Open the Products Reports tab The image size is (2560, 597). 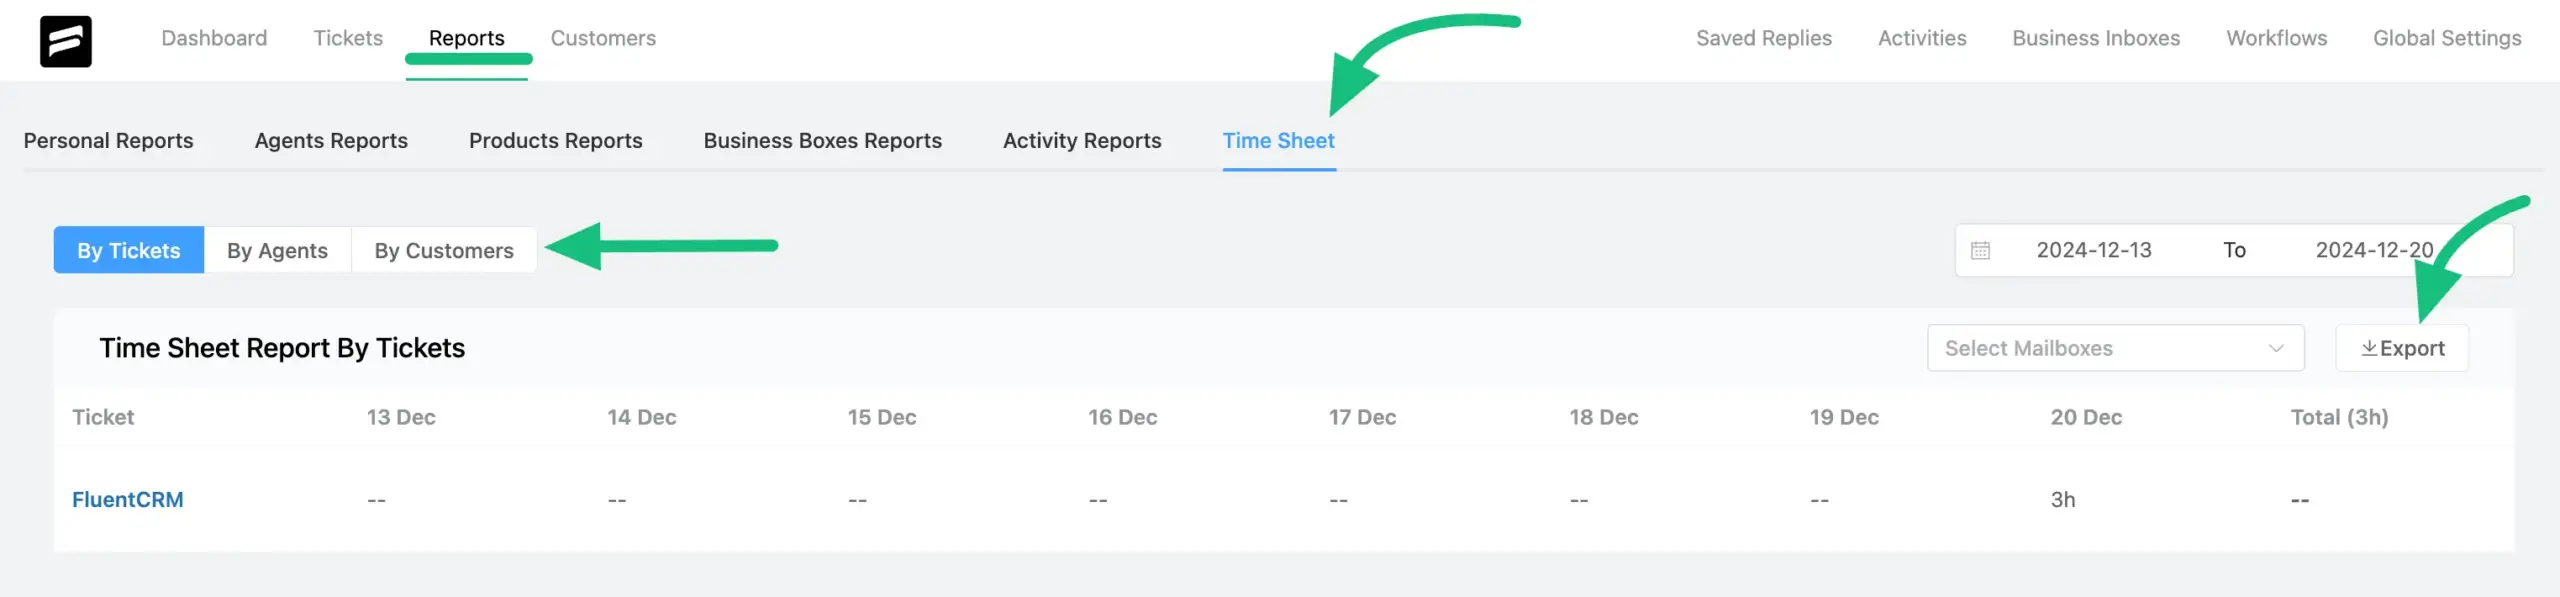[555, 141]
